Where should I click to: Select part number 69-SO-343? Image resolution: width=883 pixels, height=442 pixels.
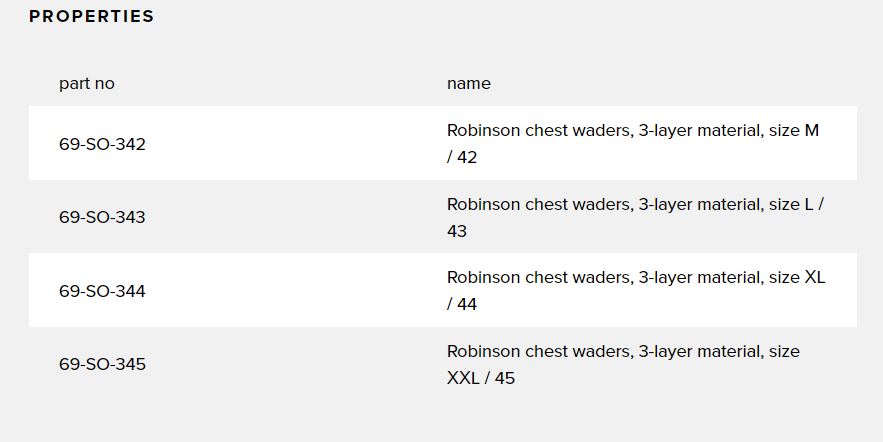pyautogui.click(x=102, y=217)
